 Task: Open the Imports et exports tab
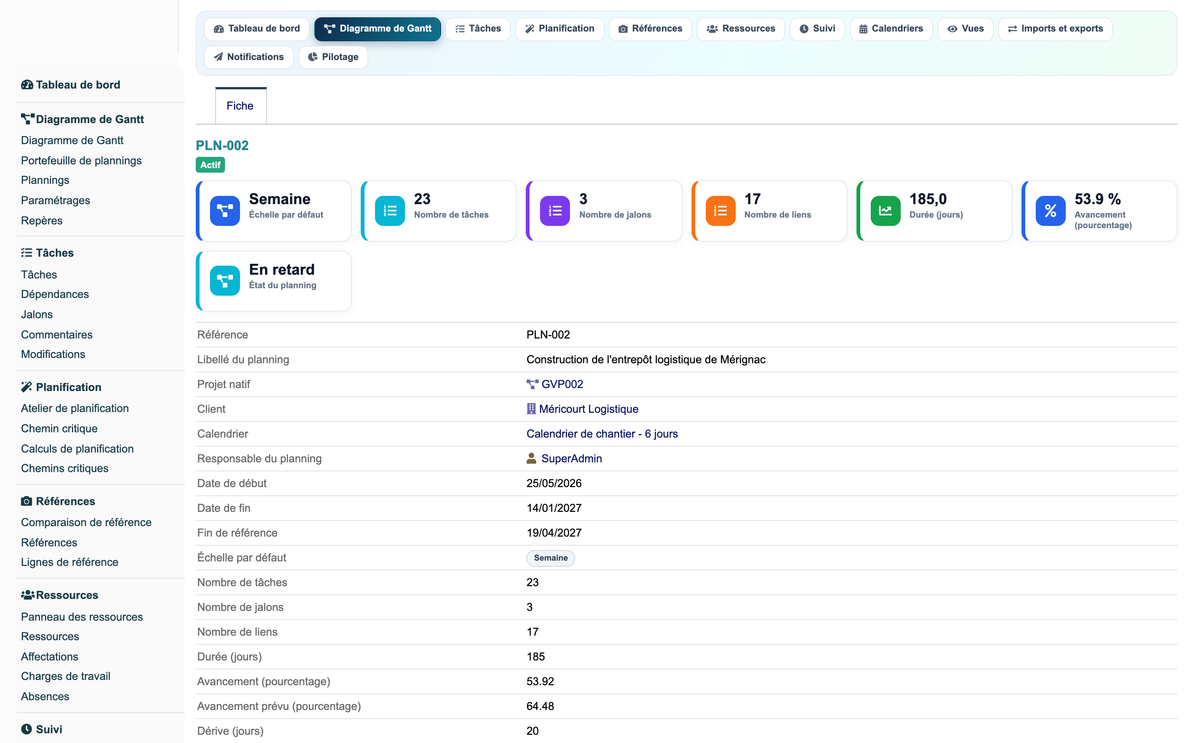click(x=1055, y=29)
